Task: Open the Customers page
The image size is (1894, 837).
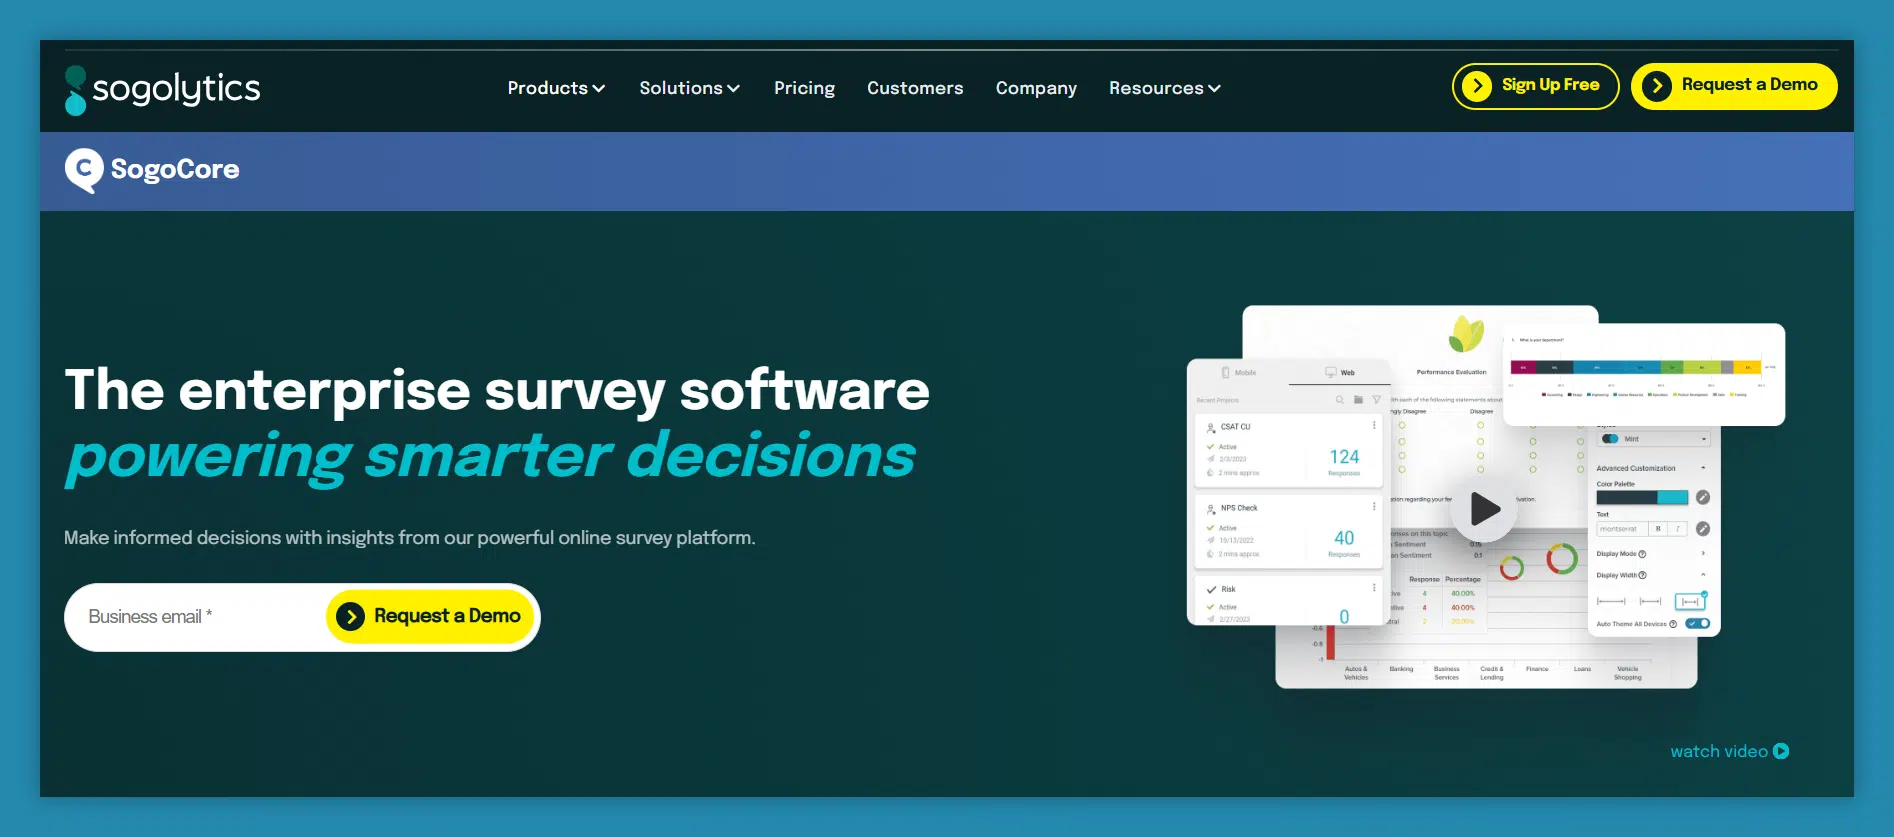Action: click(x=915, y=88)
